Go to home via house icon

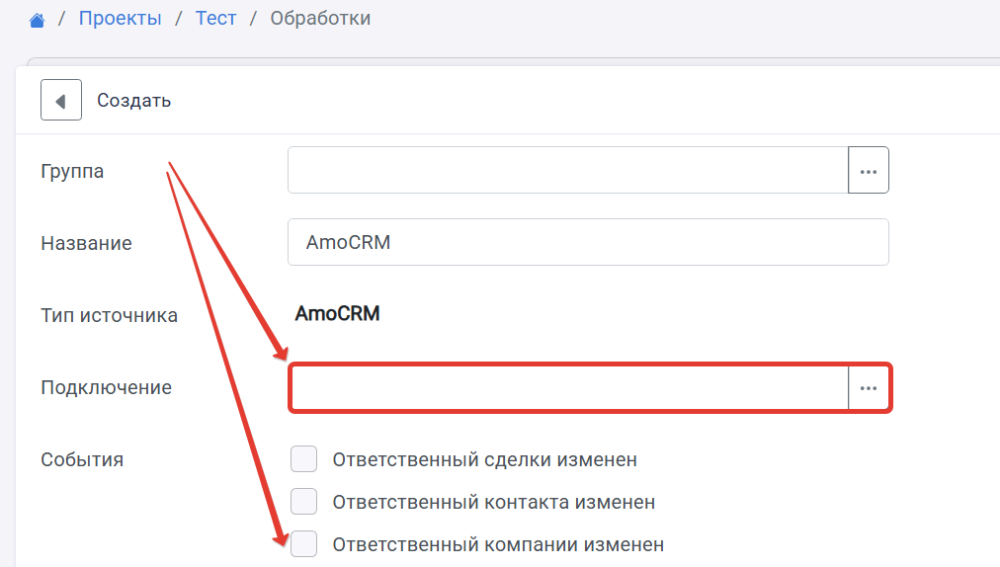coord(37,20)
